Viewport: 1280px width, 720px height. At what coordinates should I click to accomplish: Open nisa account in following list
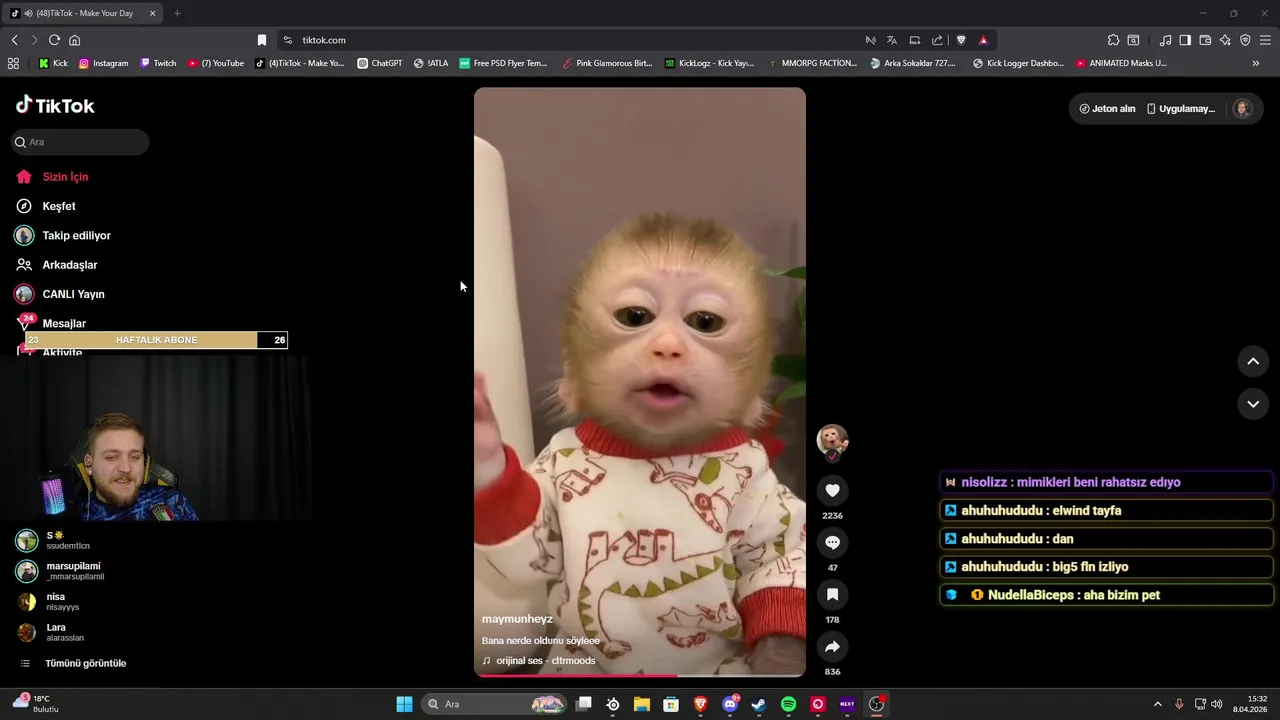pyautogui.click(x=48, y=602)
